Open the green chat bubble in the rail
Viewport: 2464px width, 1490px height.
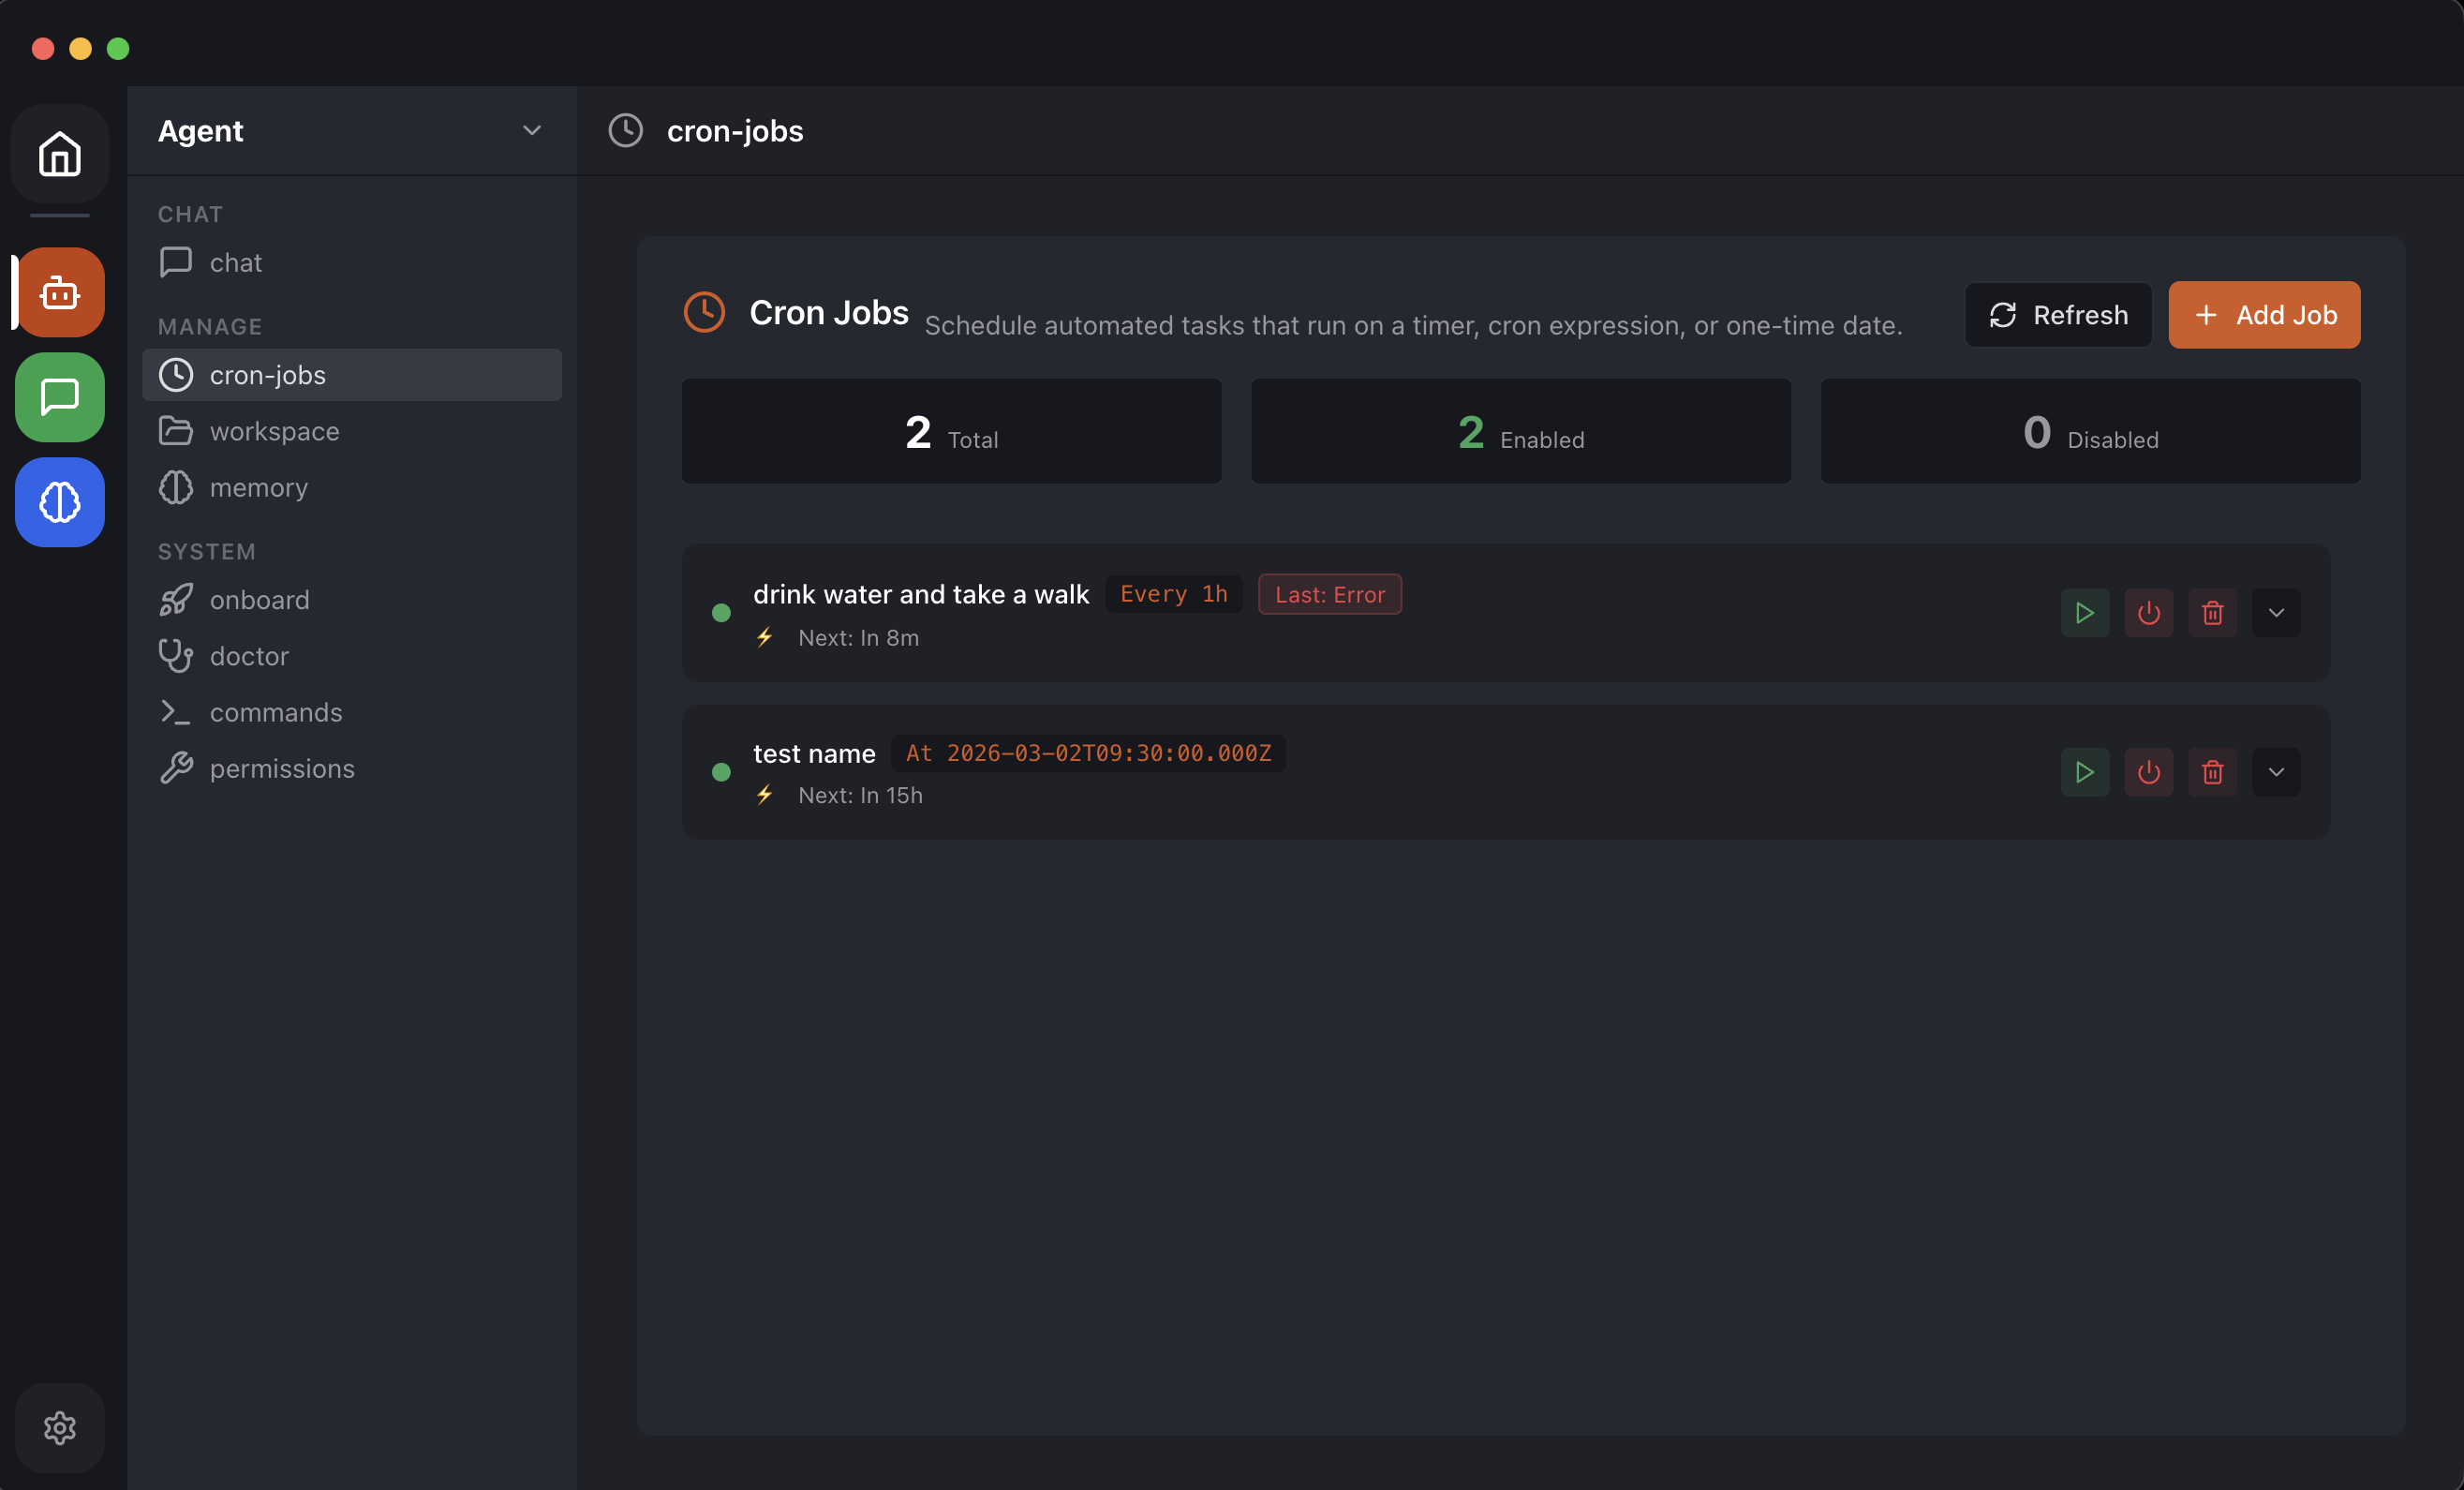point(59,397)
